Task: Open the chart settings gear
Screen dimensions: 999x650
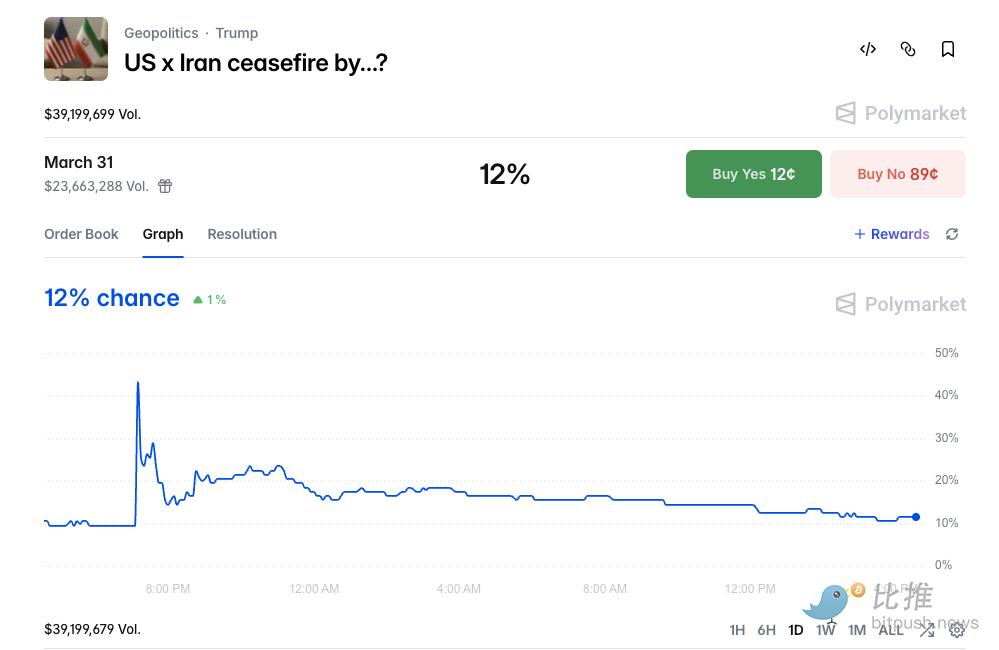Action: point(957,630)
